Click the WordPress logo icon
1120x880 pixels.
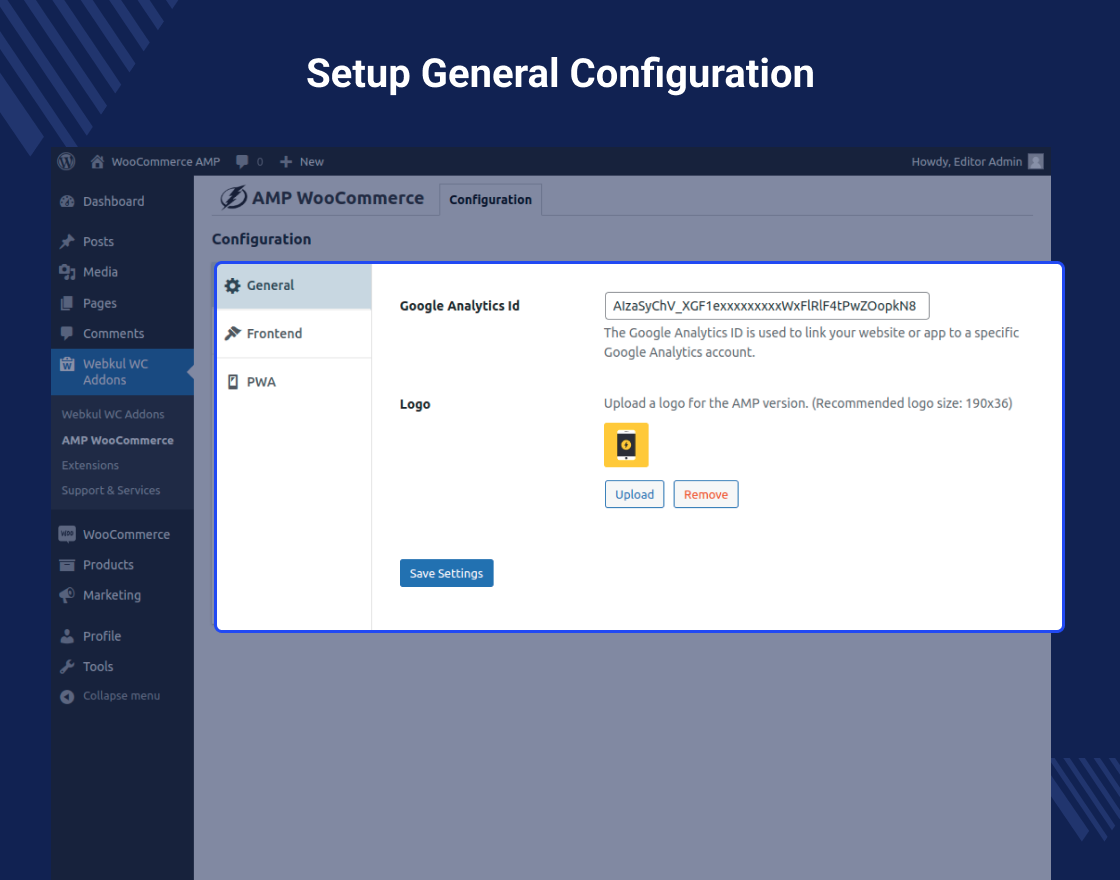[x=67, y=161]
